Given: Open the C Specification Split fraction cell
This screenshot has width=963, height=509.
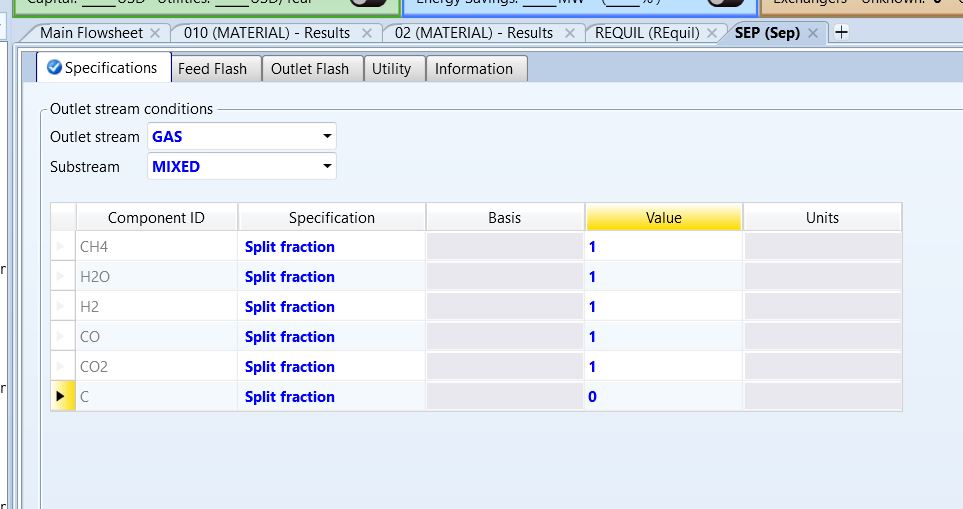Looking at the screenshot, I should (x=332, y=397).
